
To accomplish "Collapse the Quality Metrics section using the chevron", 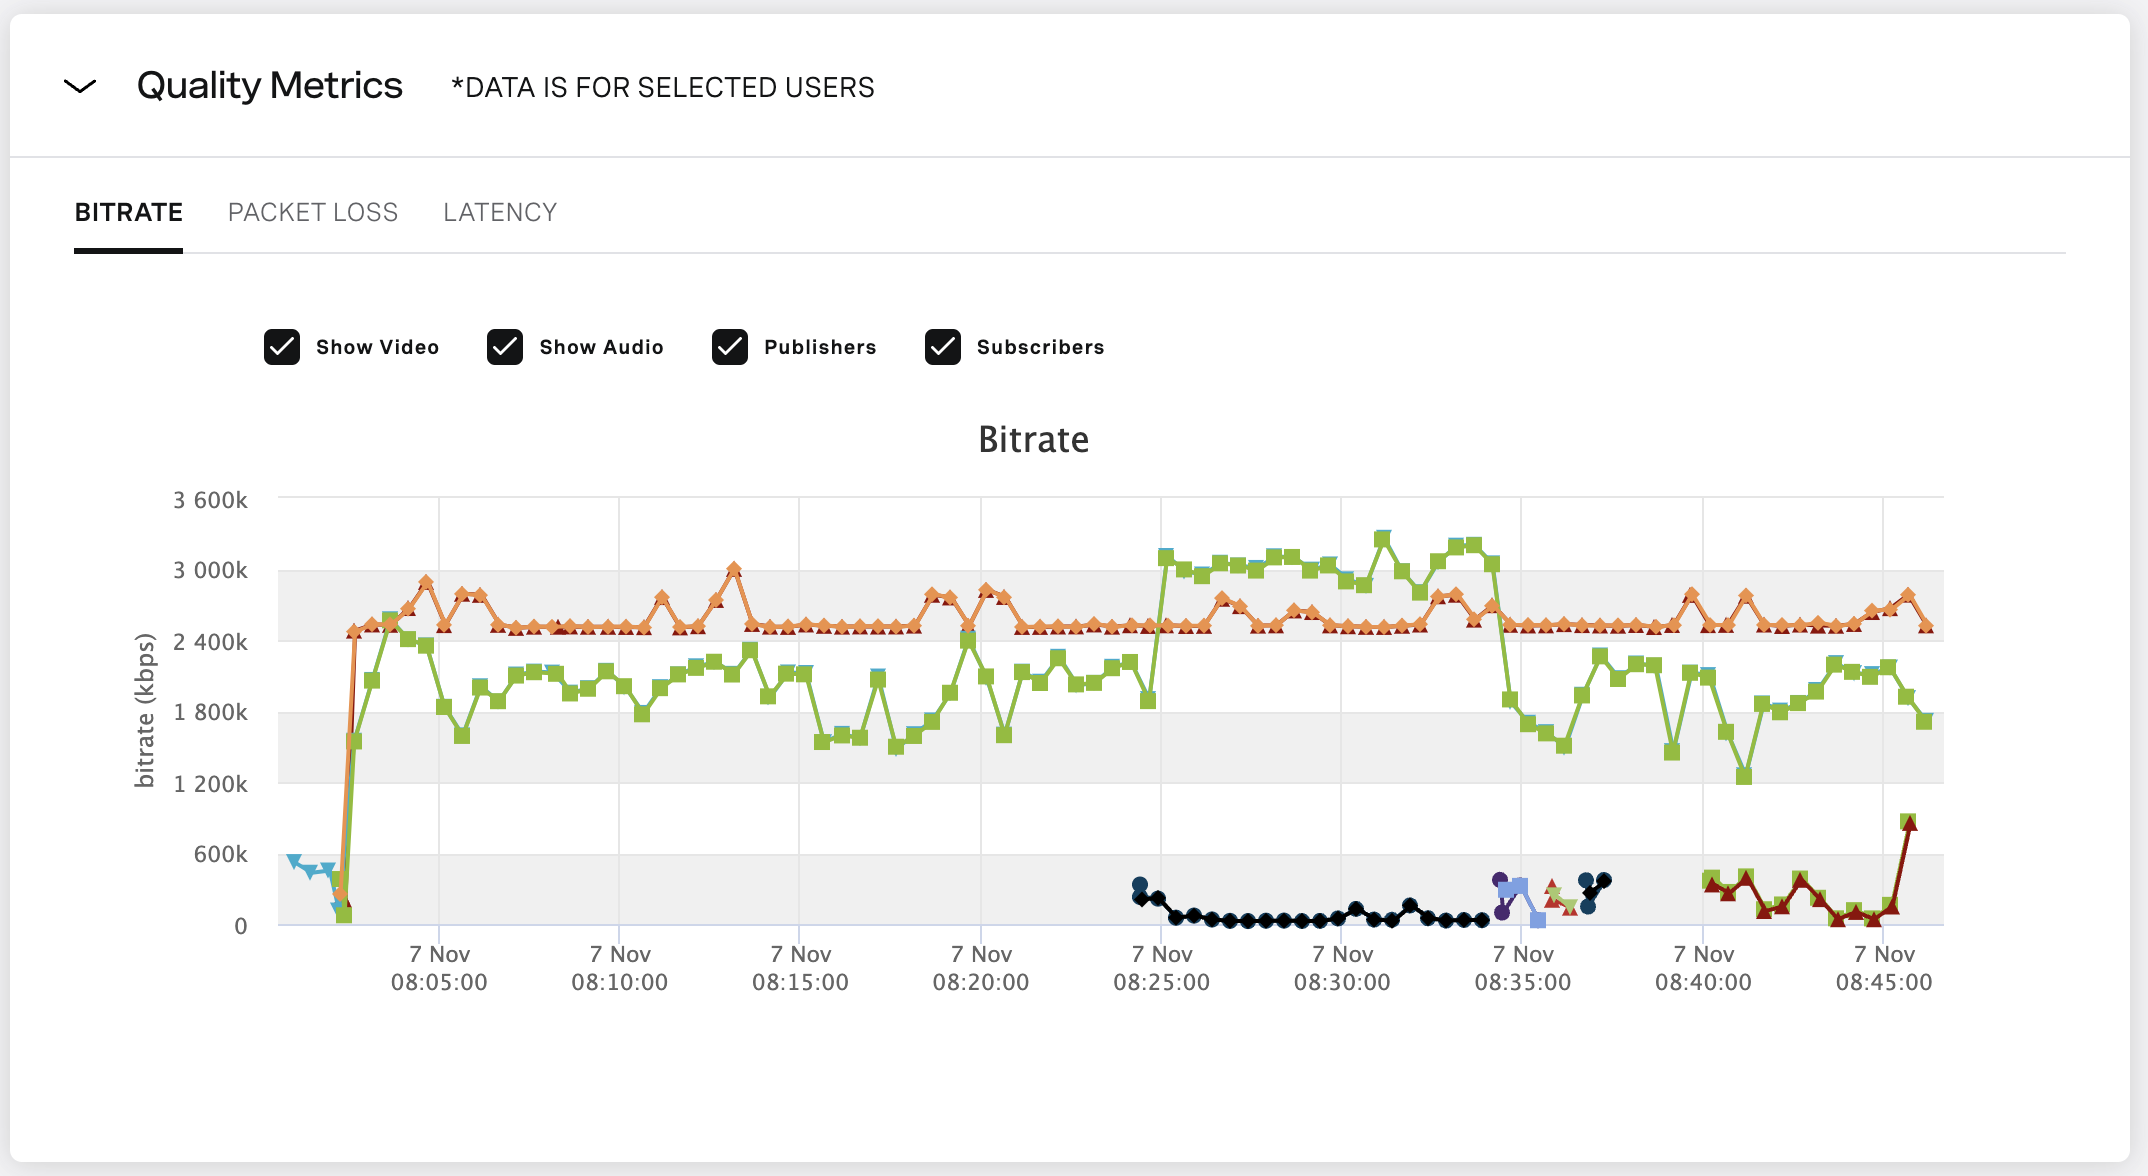I will 79,87.
